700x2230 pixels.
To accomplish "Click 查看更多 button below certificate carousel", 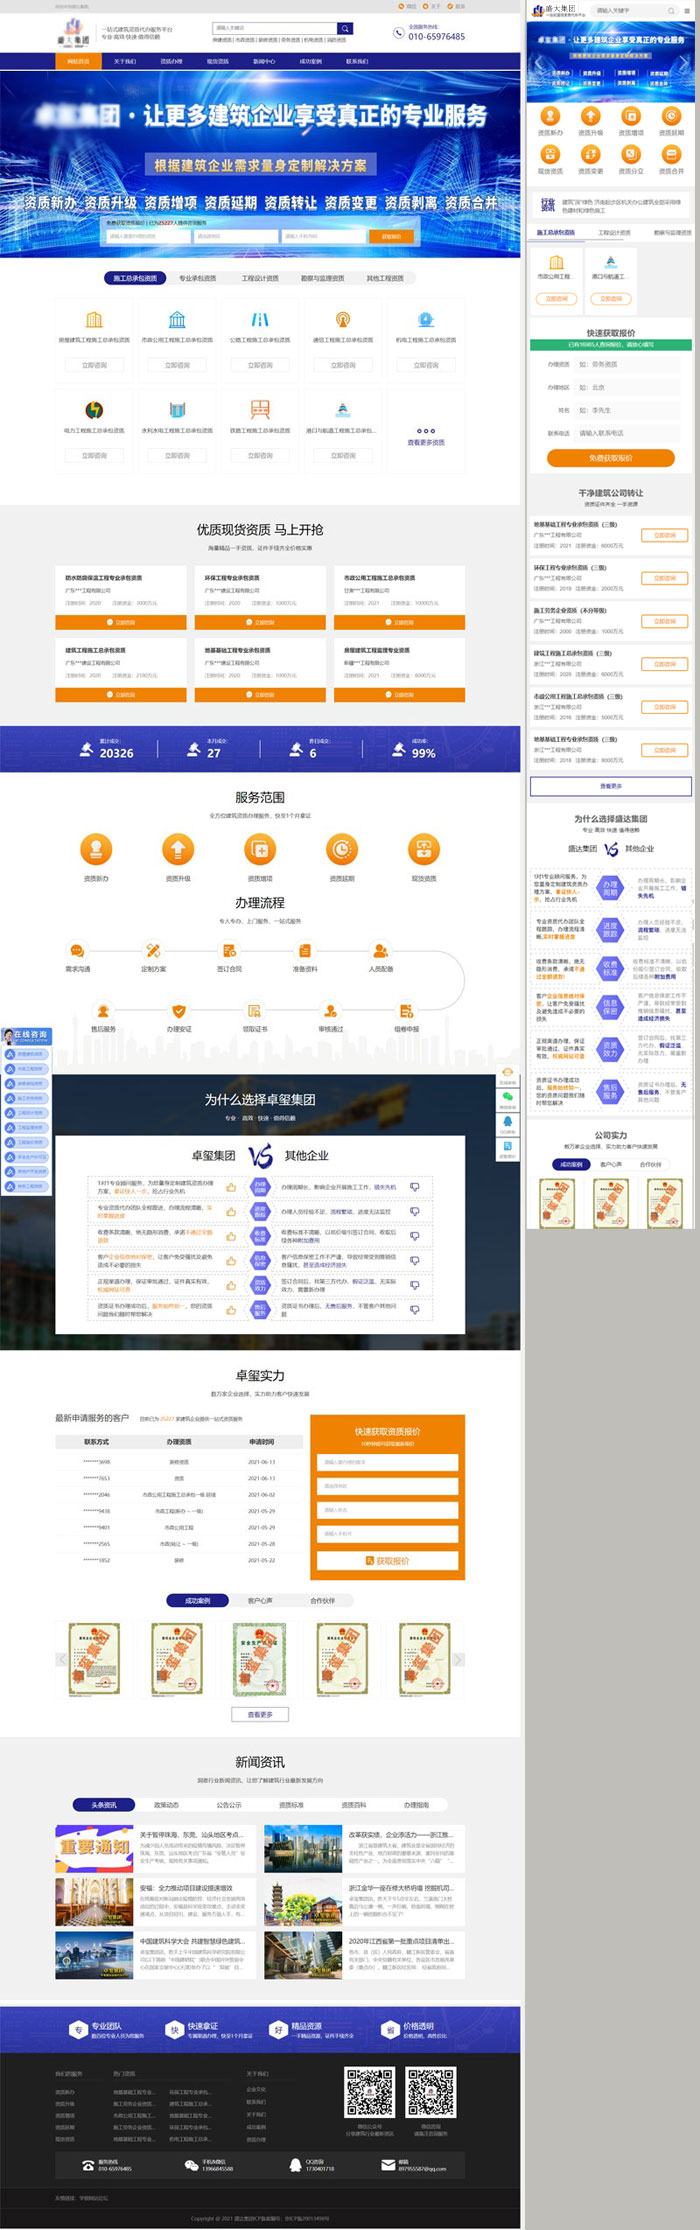I will pos(260,1714).
